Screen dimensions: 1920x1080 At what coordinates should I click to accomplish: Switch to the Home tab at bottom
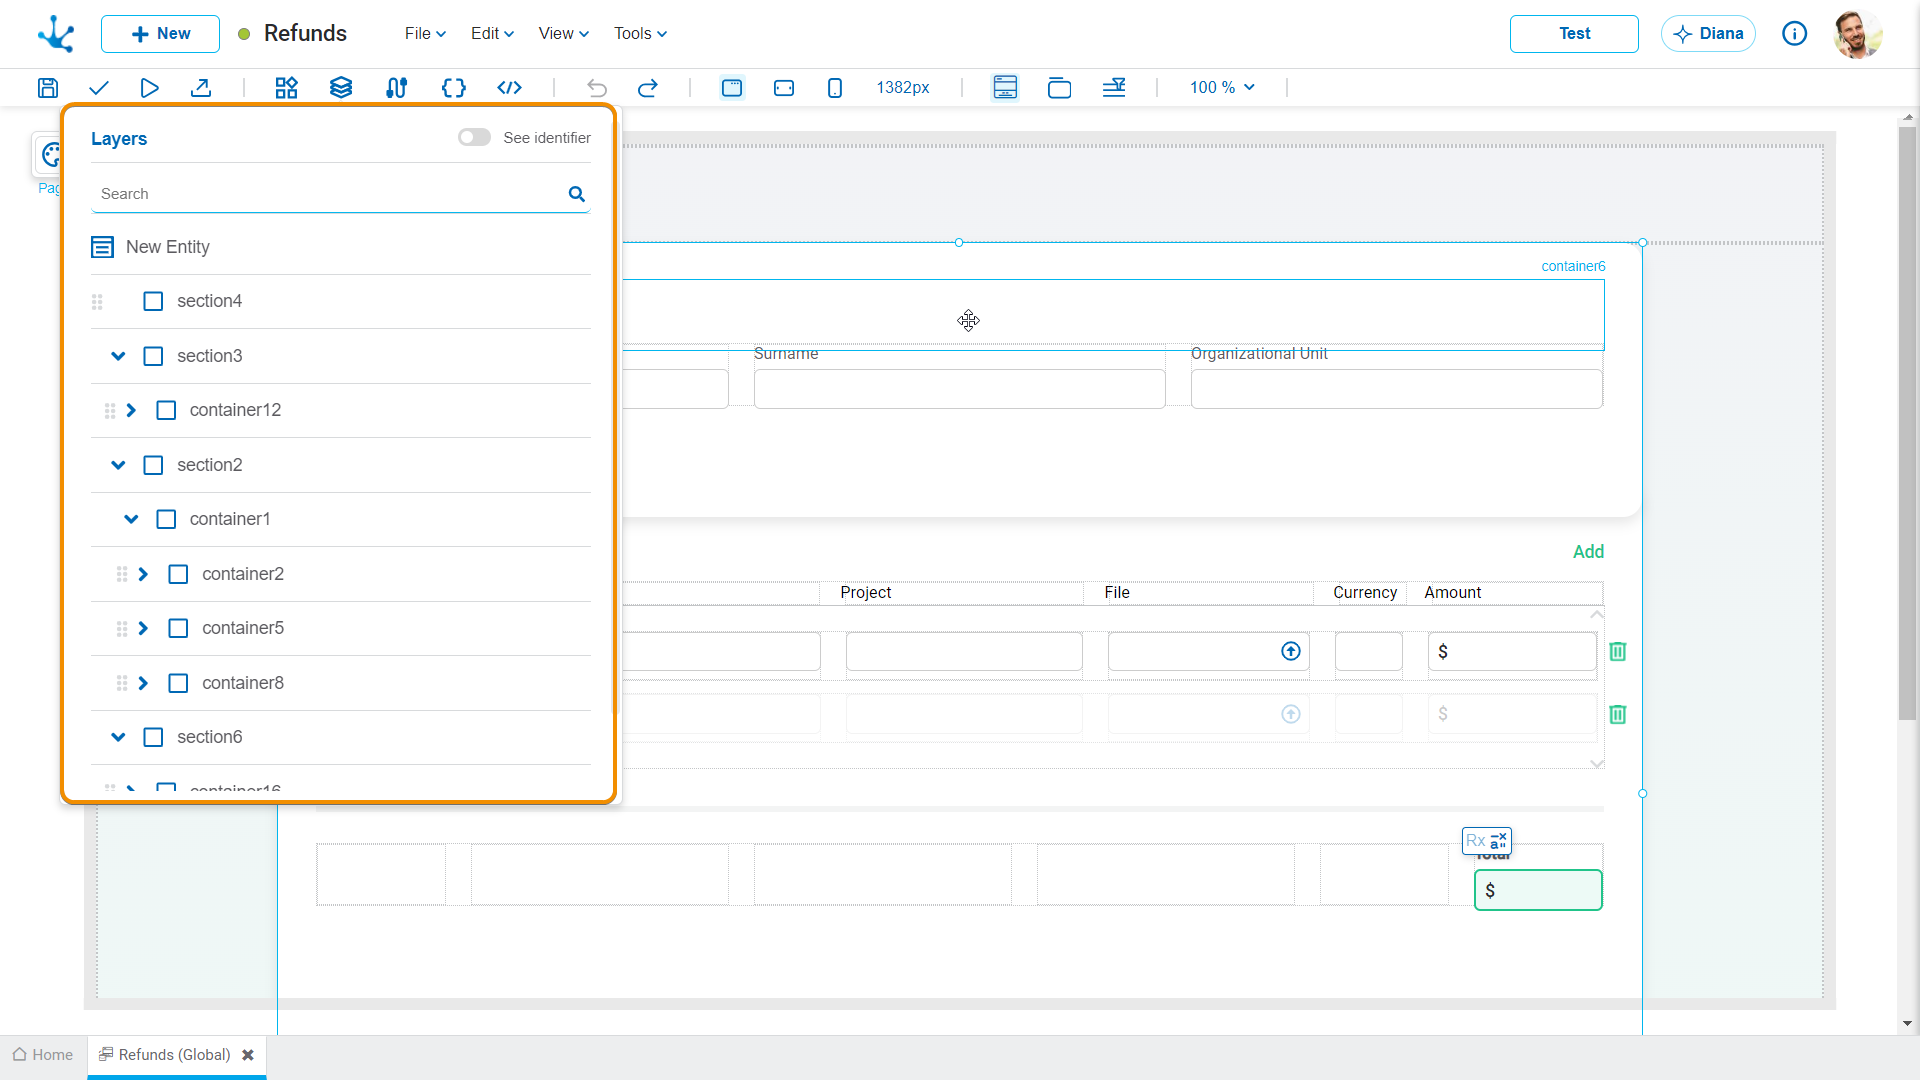coord(43,1056)
